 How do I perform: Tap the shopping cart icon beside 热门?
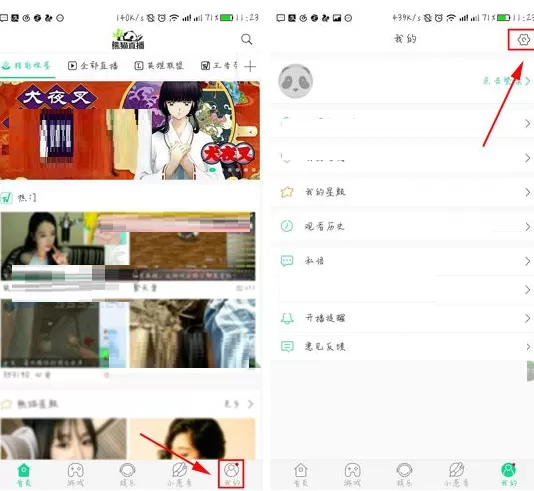tap(6, 198)
